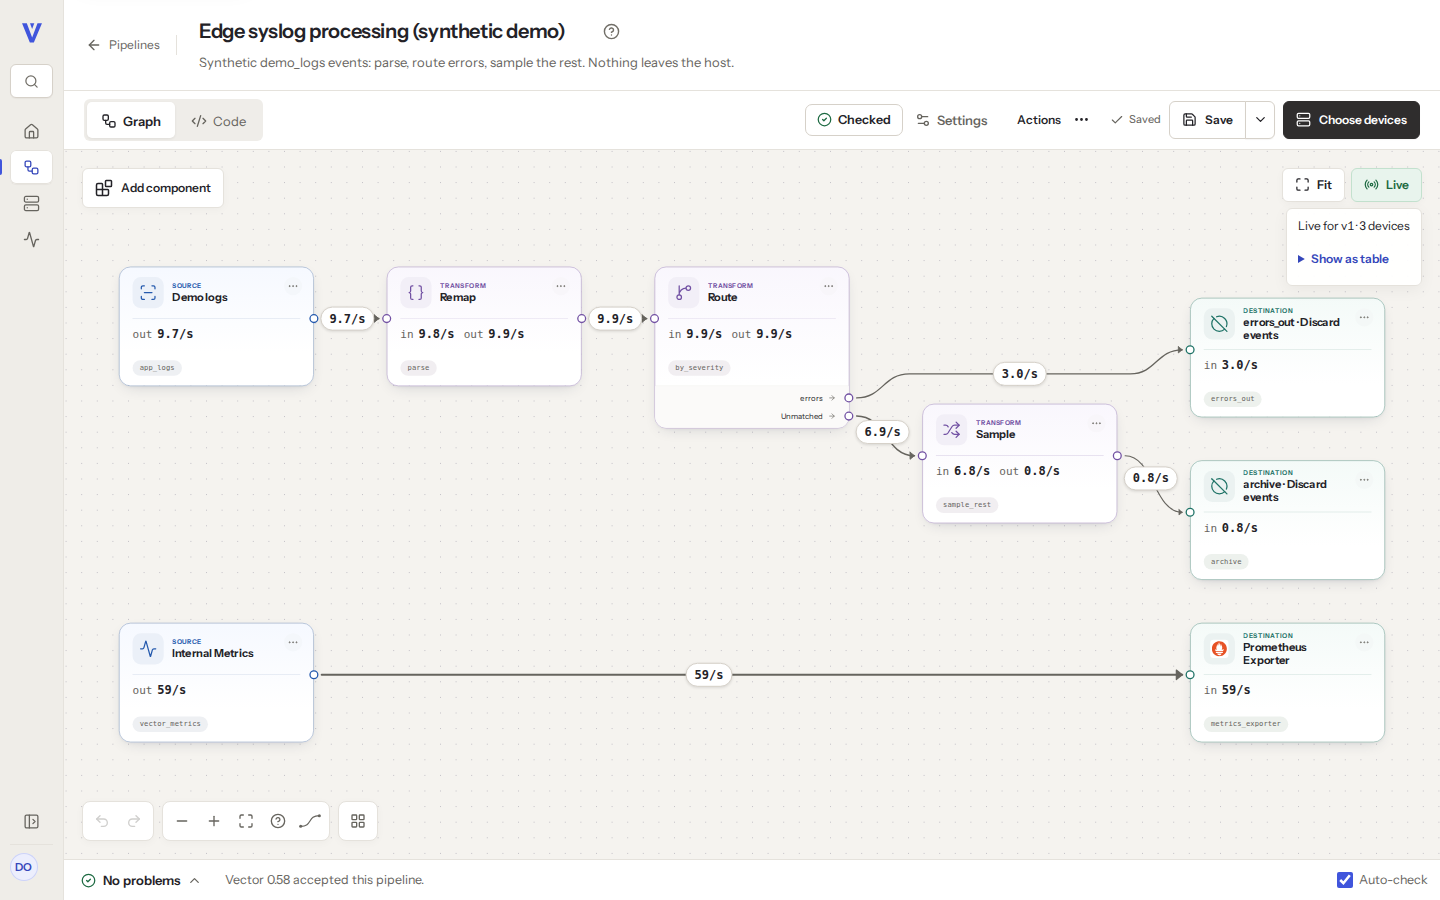Open the DO user avatar

click(24, 867)
